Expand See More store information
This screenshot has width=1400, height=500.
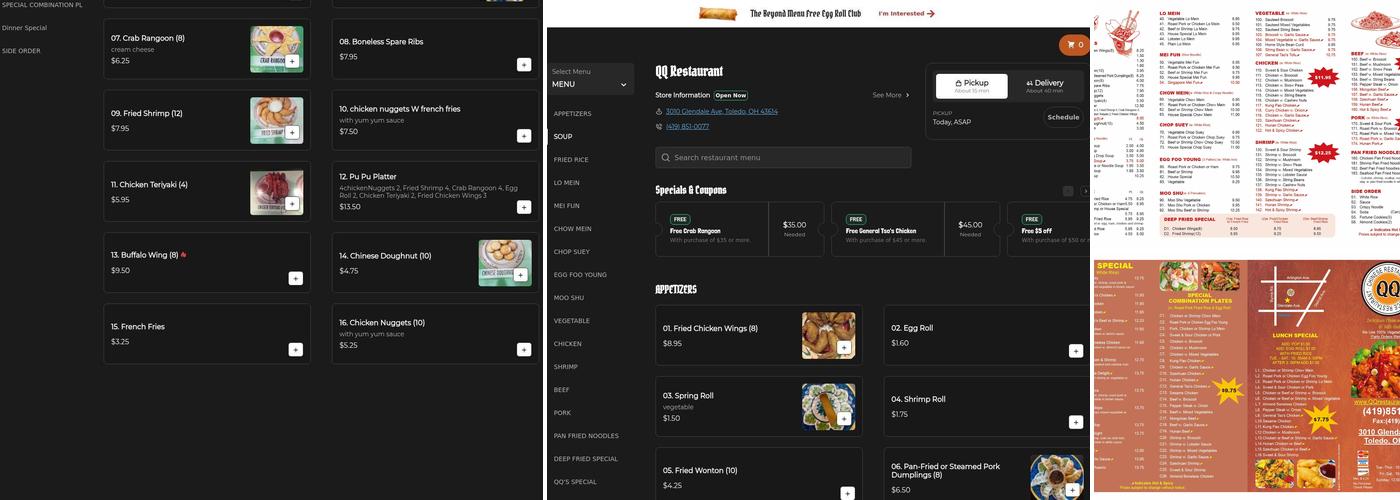[890, 96]
